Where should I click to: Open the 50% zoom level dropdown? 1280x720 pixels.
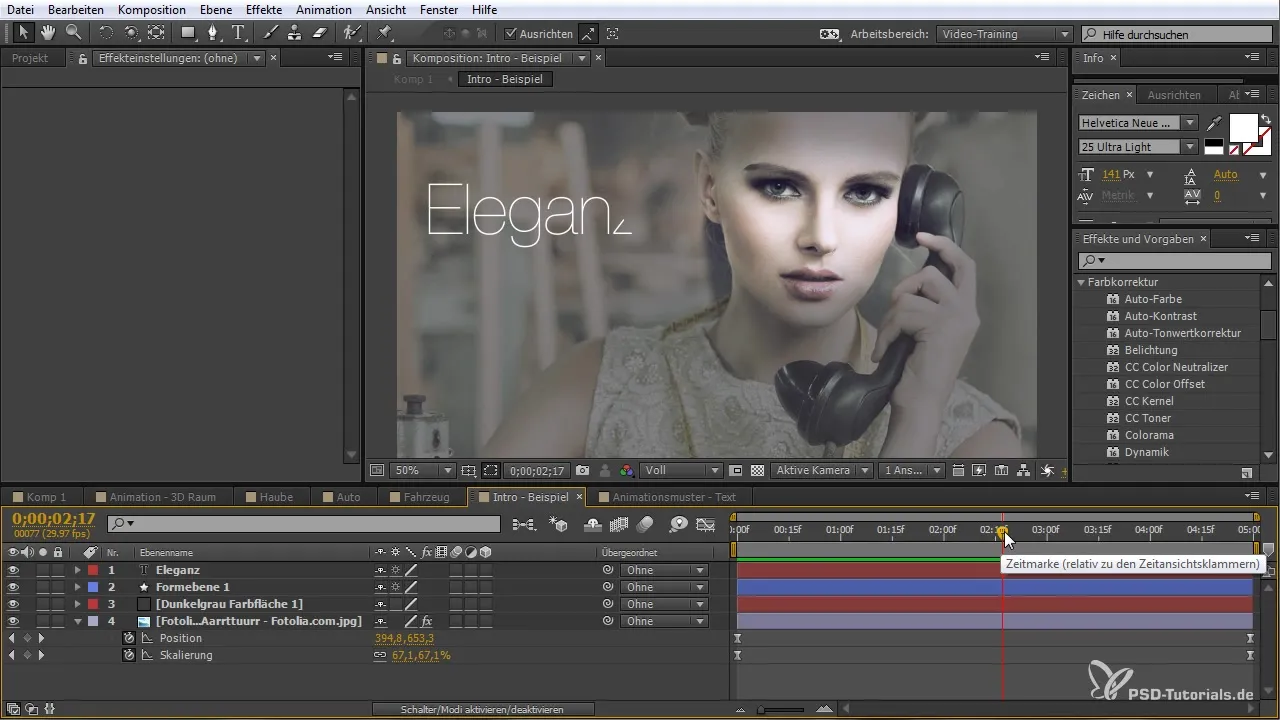421,470
